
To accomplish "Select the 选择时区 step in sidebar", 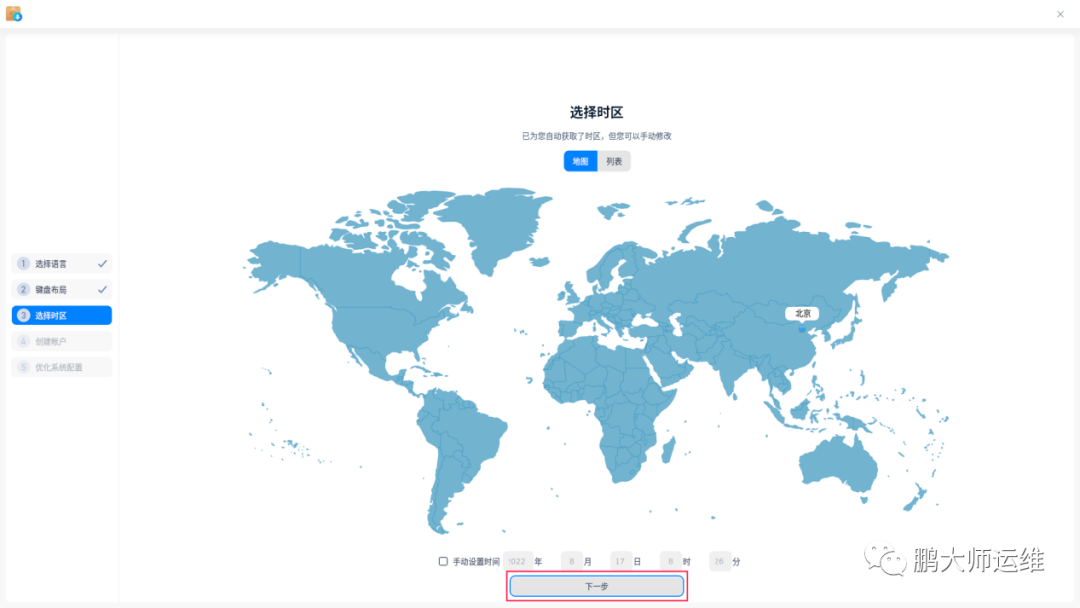I will point(62,315).
